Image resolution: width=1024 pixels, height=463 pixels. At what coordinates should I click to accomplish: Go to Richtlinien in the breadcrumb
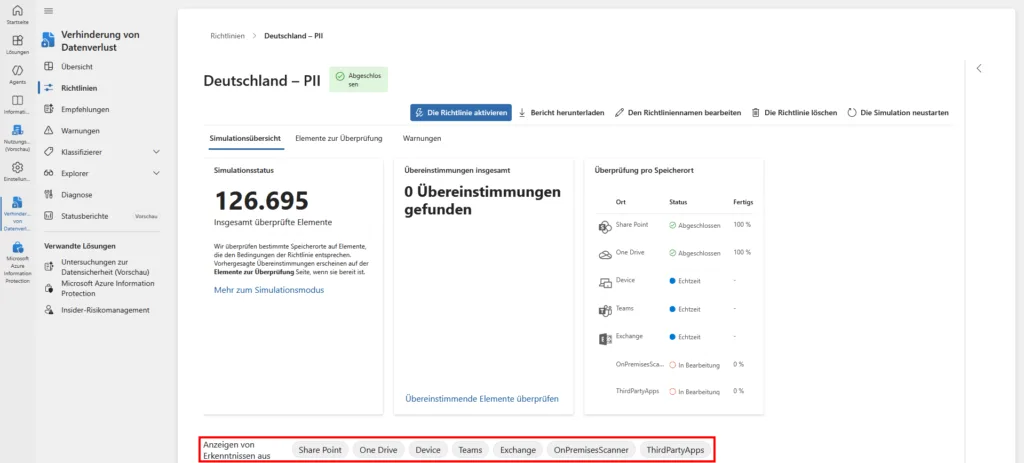click(227, 35)
